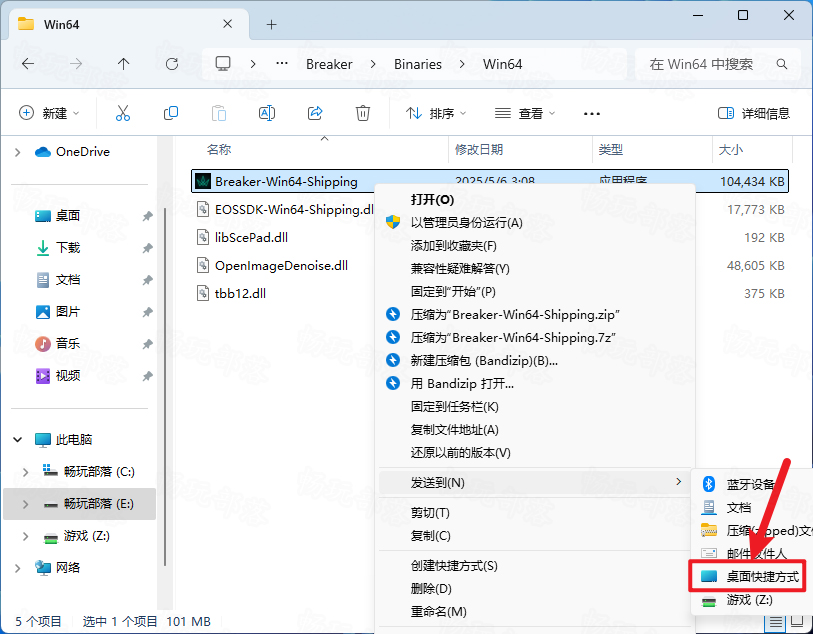The width and height of the screenshot is (813, 634).
Task: Expand the 网络 tree node
Action: pyautogui.click(x=18, y=568)
